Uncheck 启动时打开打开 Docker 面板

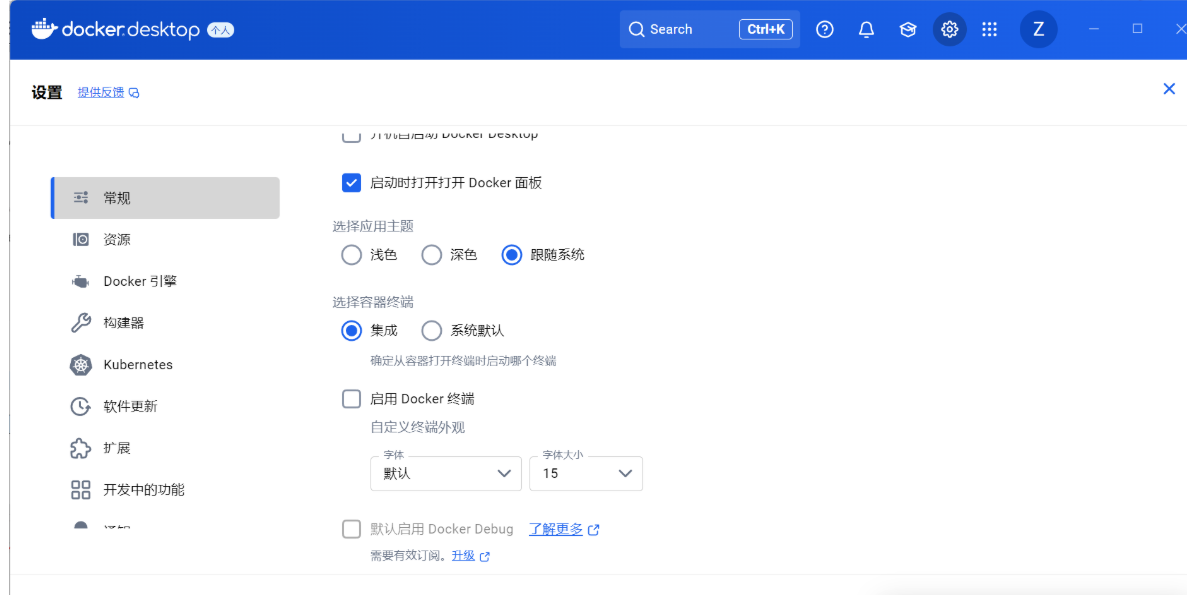pyautogui.click(x=351, y=182)
